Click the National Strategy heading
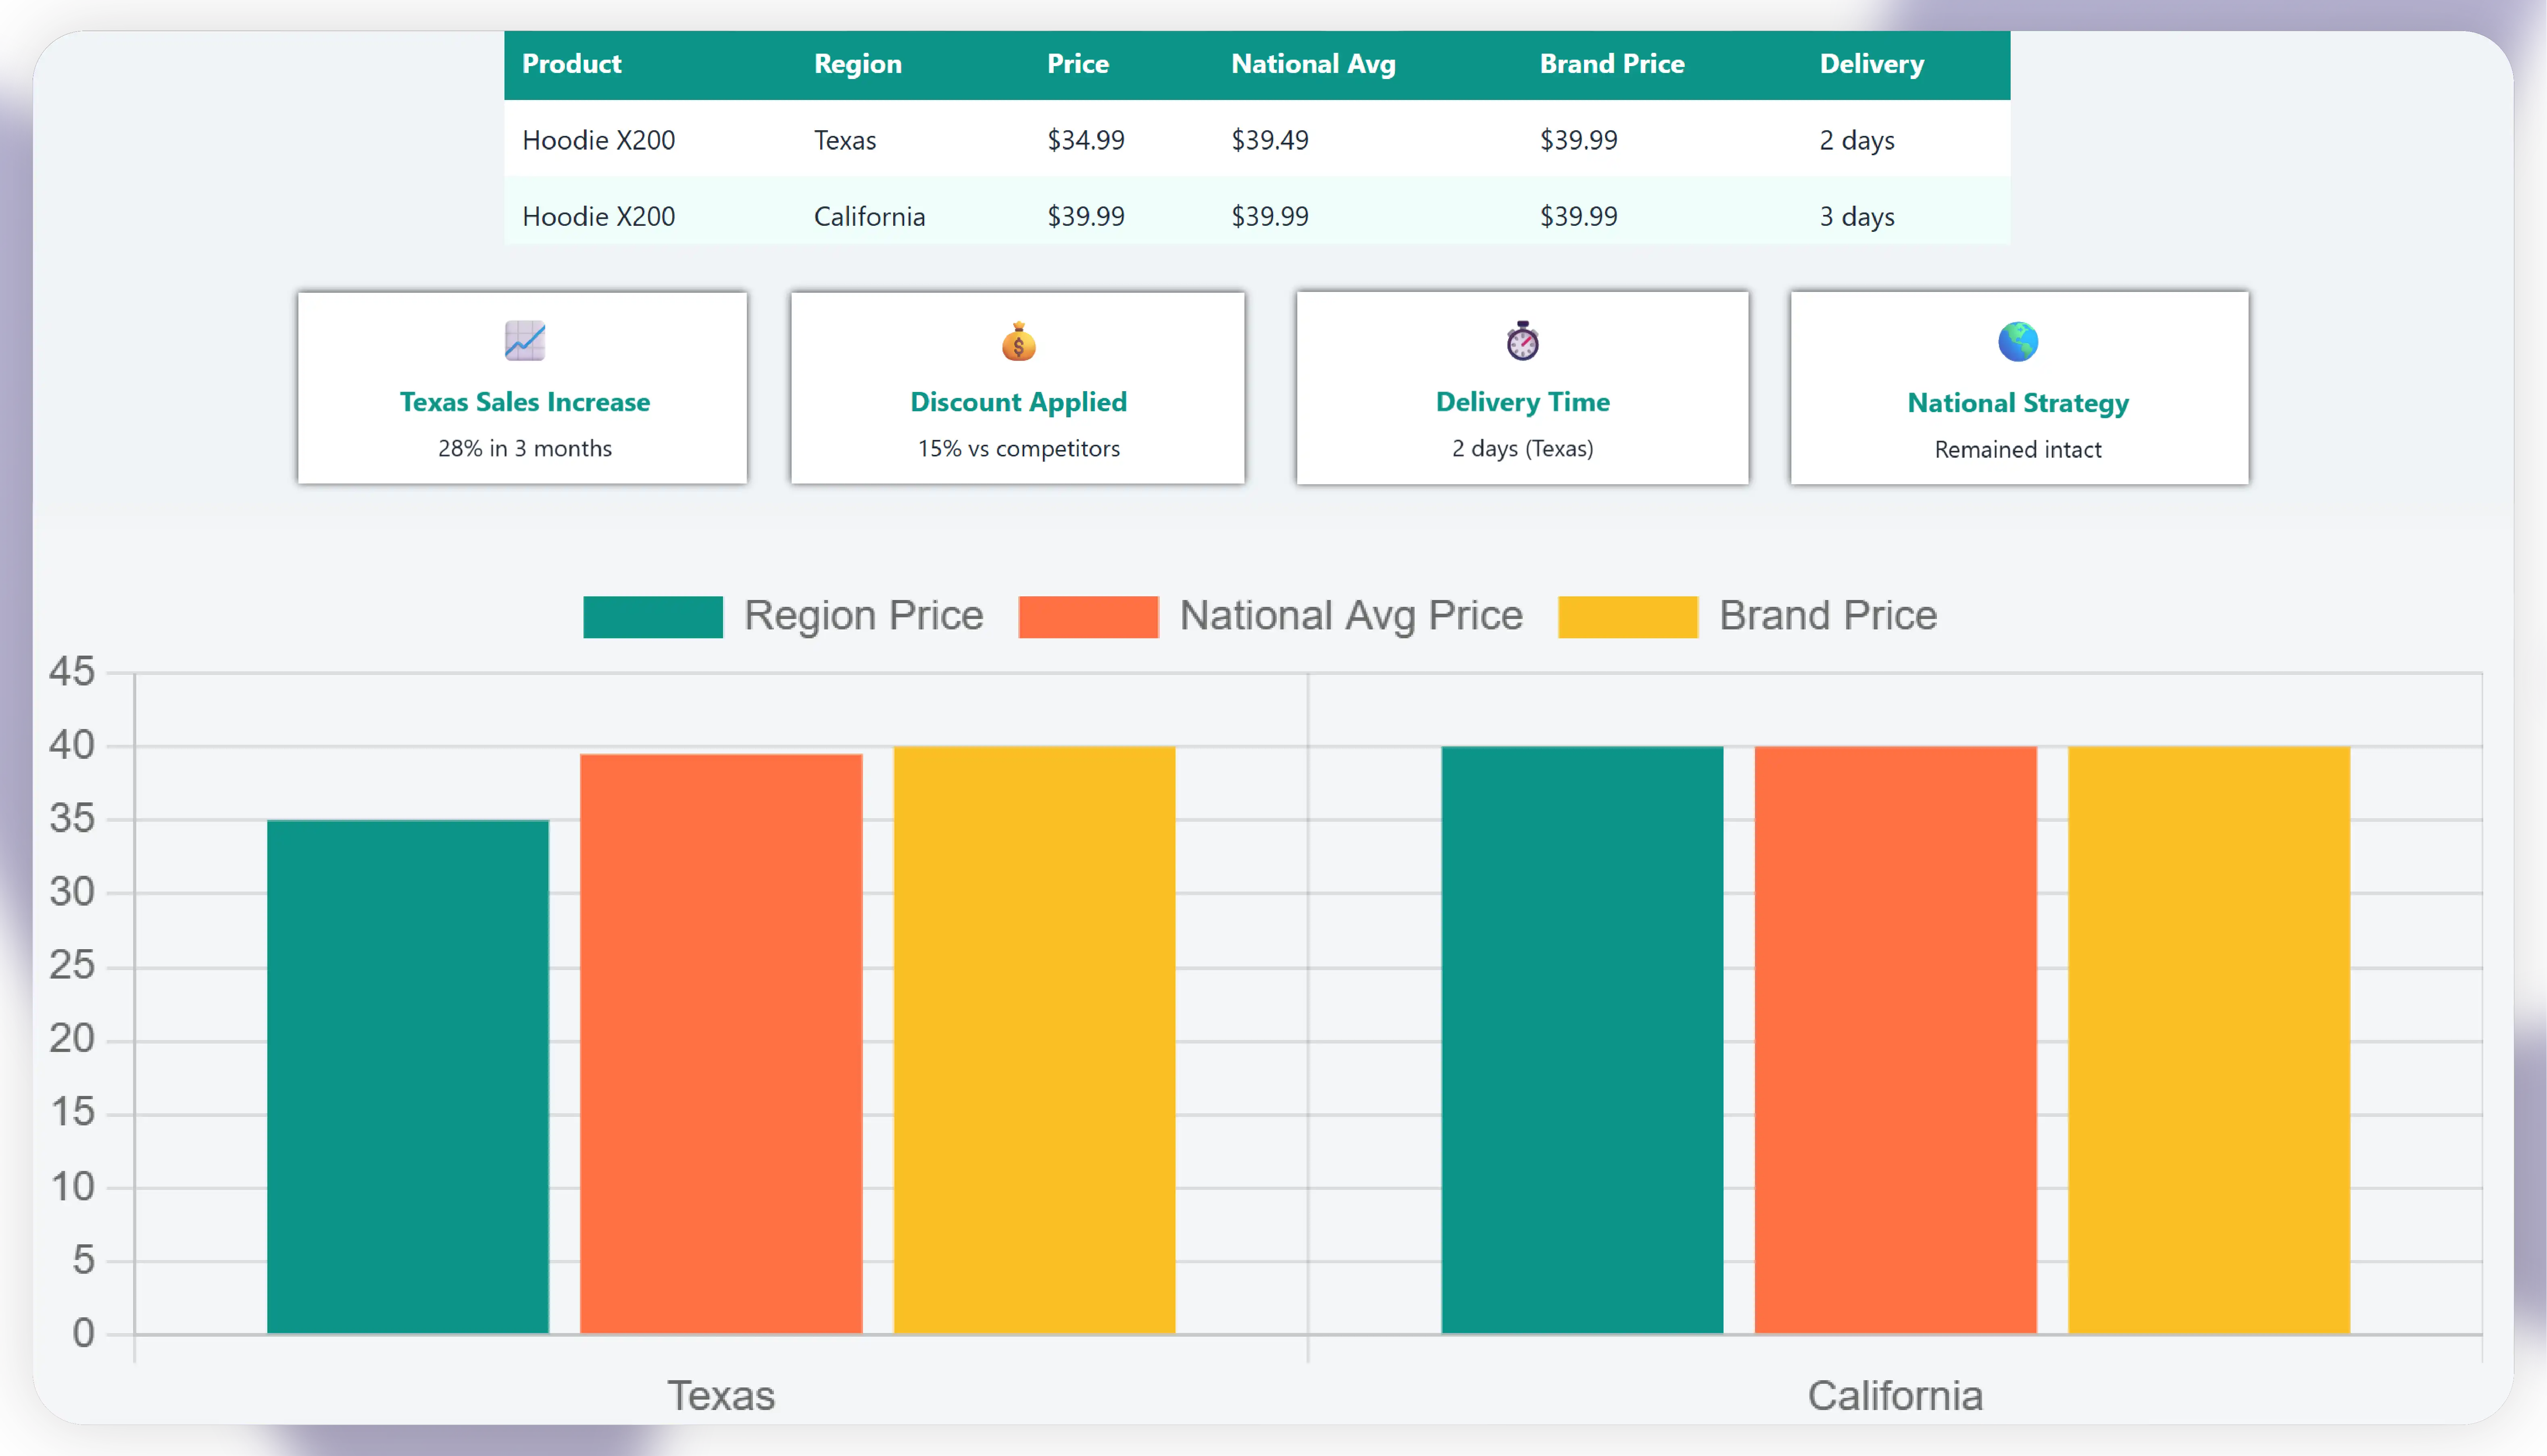 2018,403
